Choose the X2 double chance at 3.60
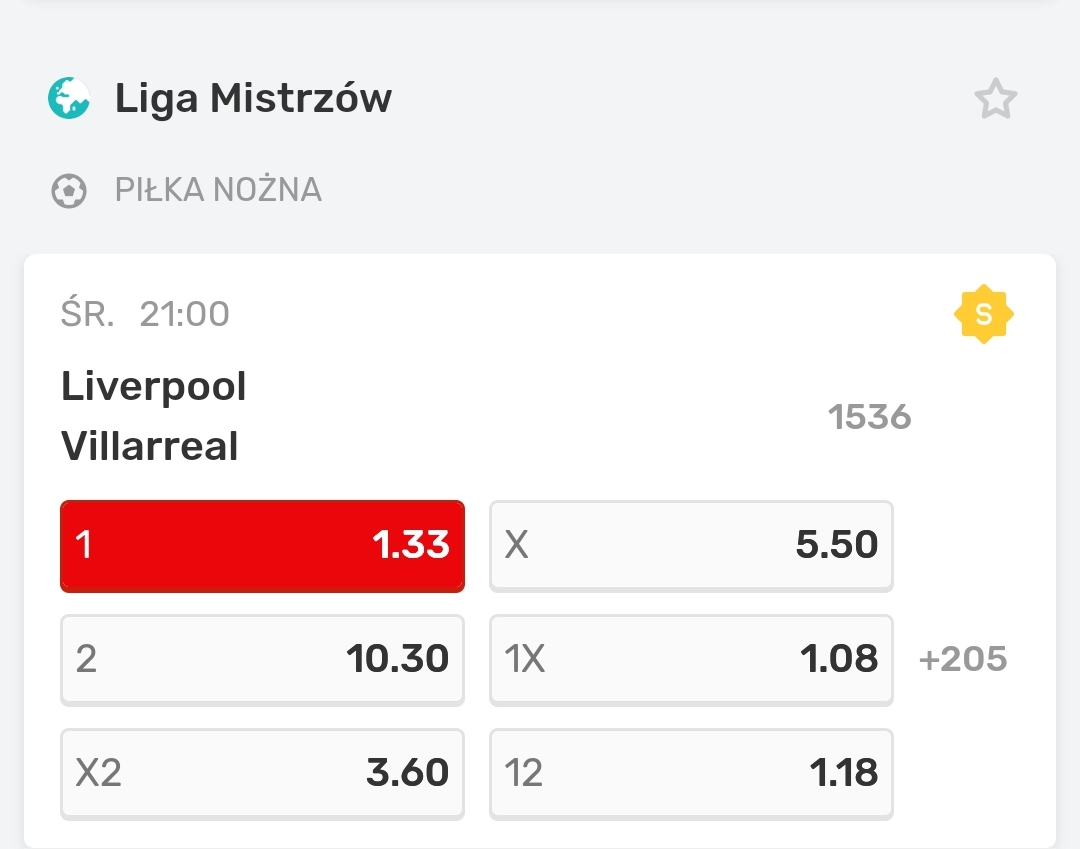The height and width of the screenshot is (849, 1080). 262,773
